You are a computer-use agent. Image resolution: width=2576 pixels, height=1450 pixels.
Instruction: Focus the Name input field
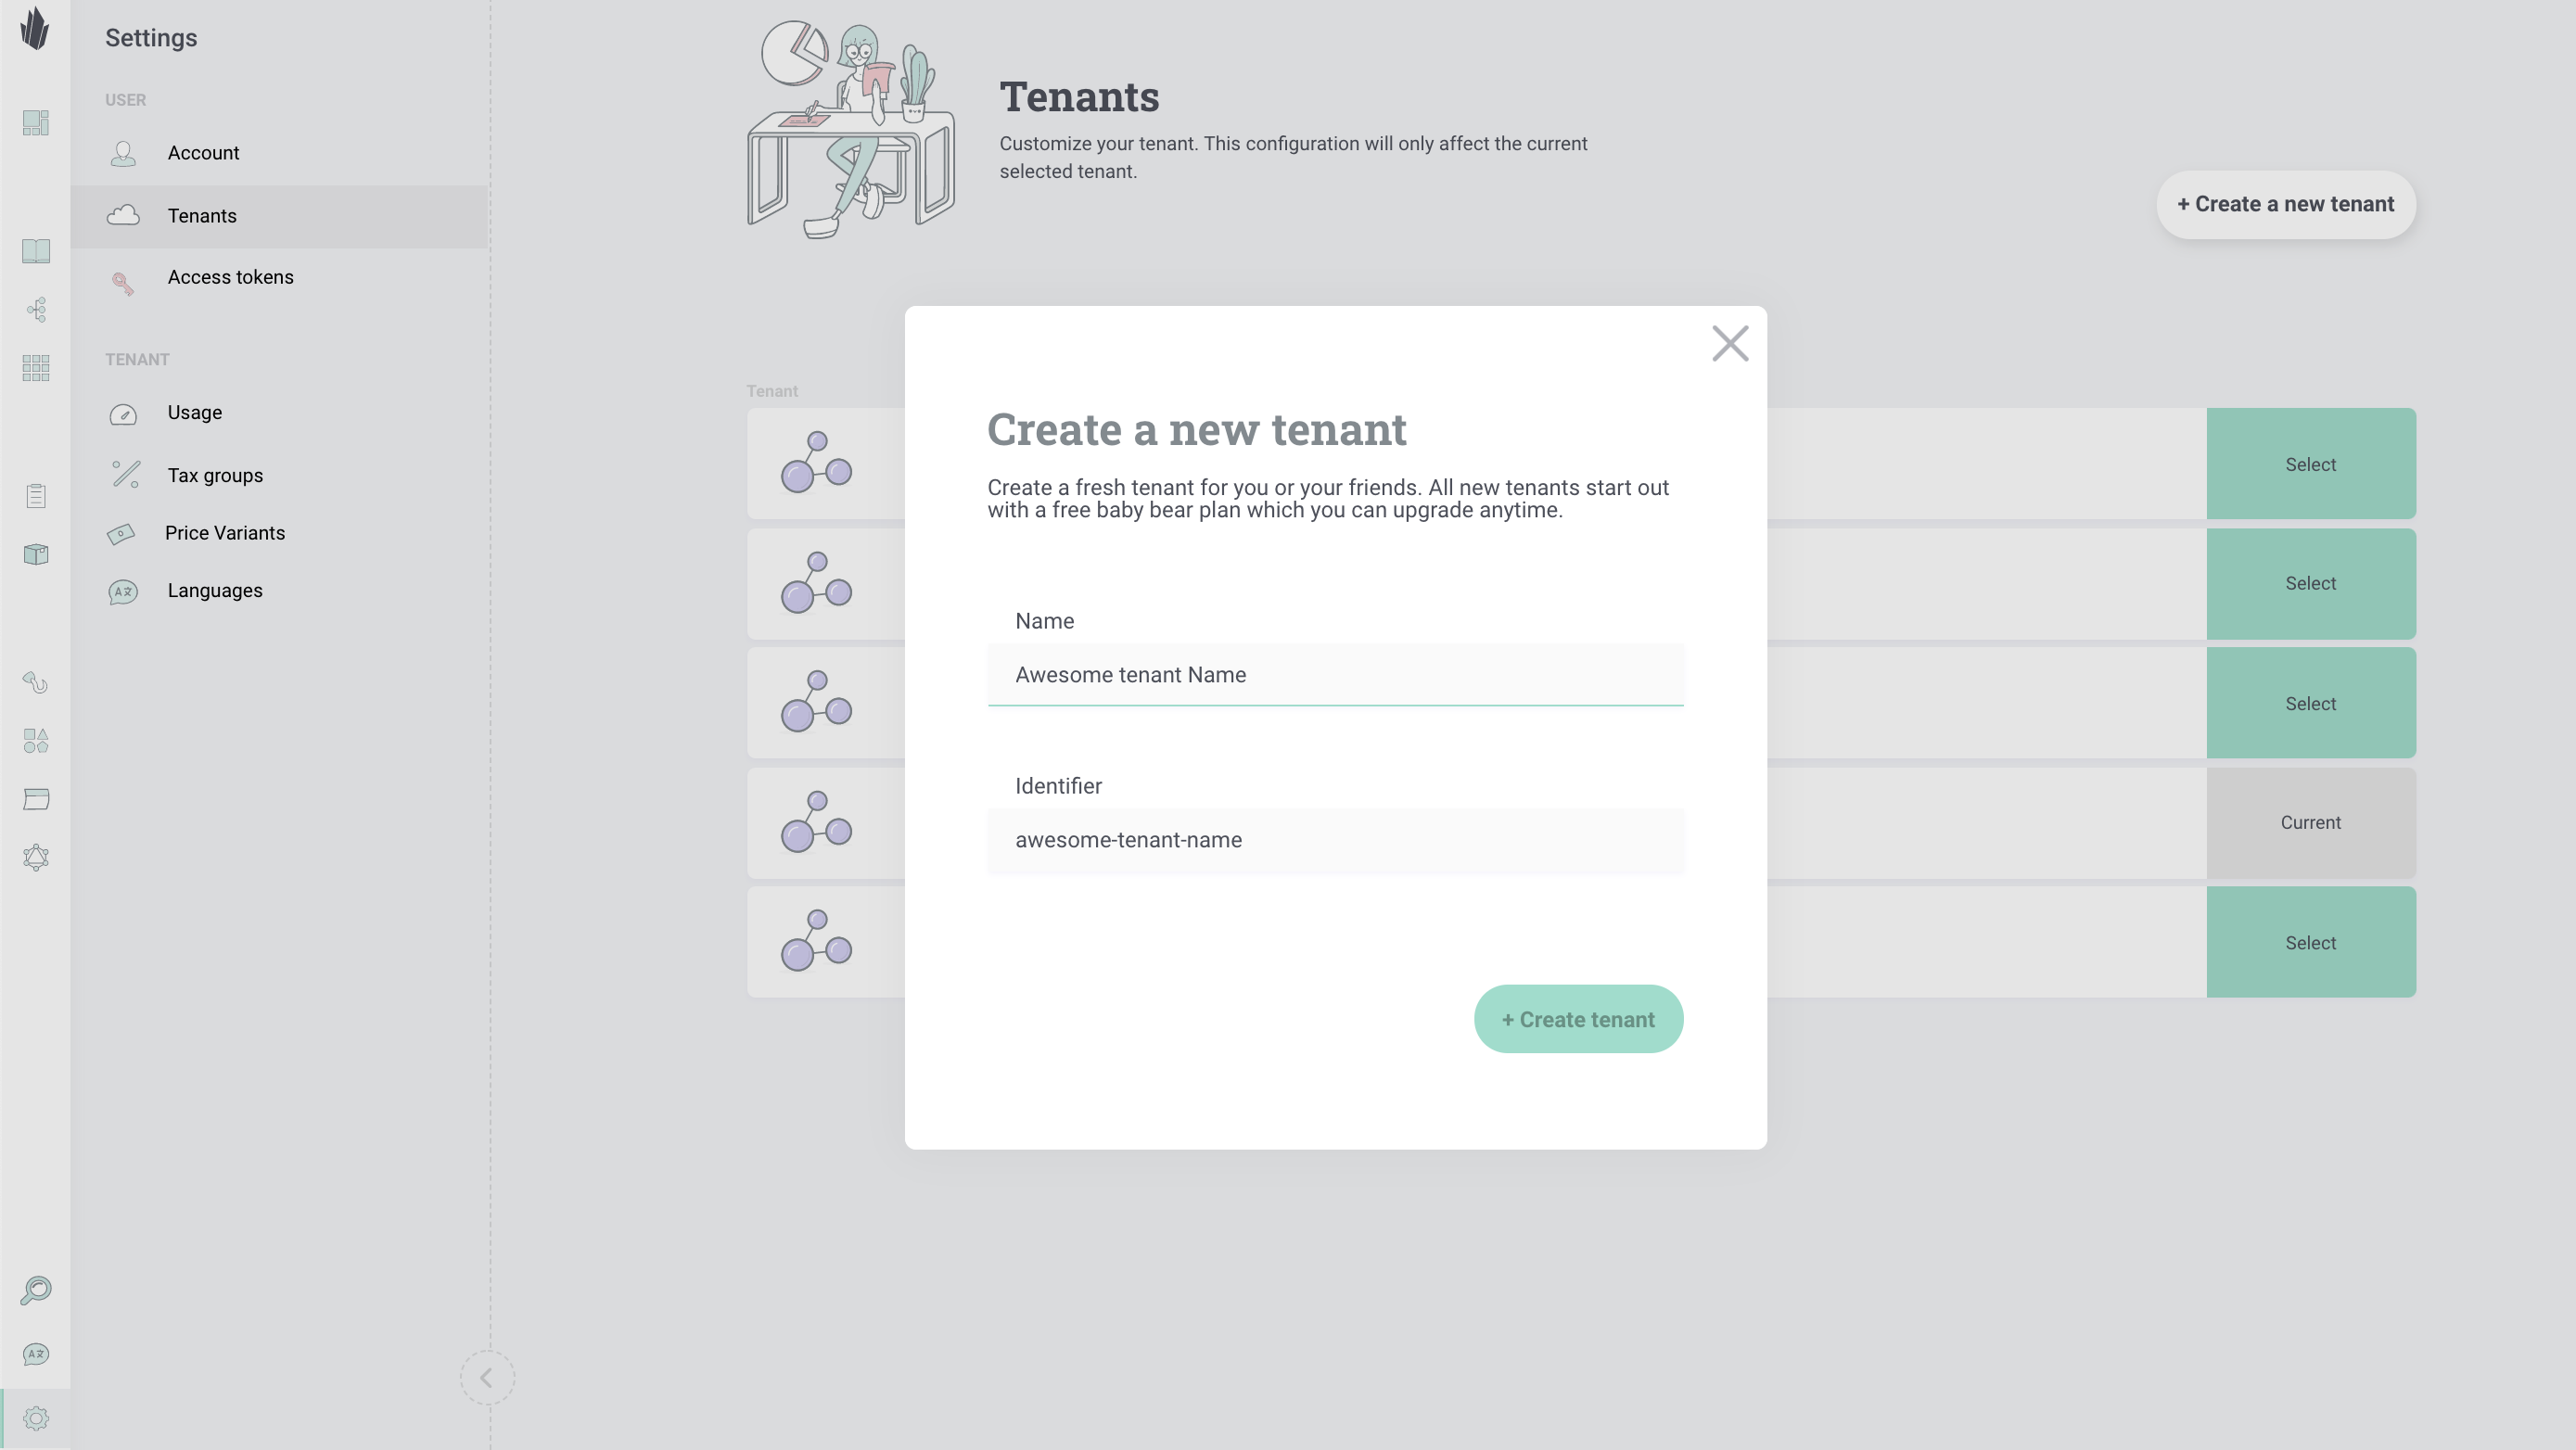coord(1335,675)
